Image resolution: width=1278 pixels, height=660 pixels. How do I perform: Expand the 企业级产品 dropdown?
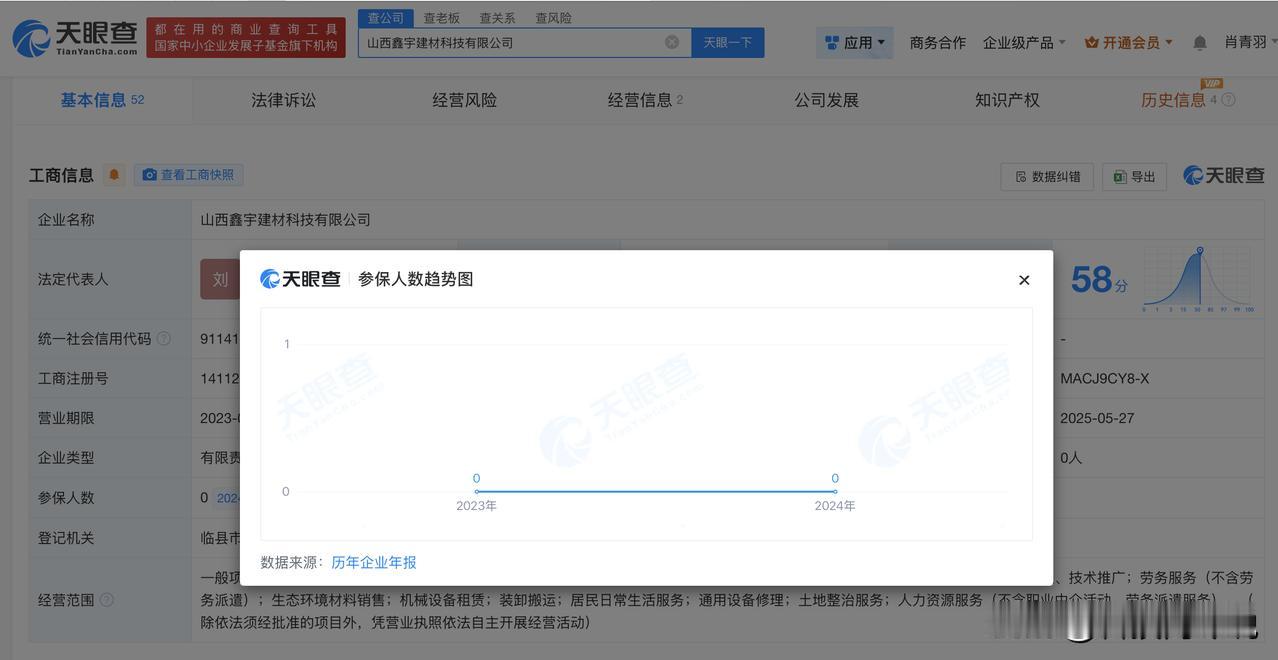click(1024, 43)
